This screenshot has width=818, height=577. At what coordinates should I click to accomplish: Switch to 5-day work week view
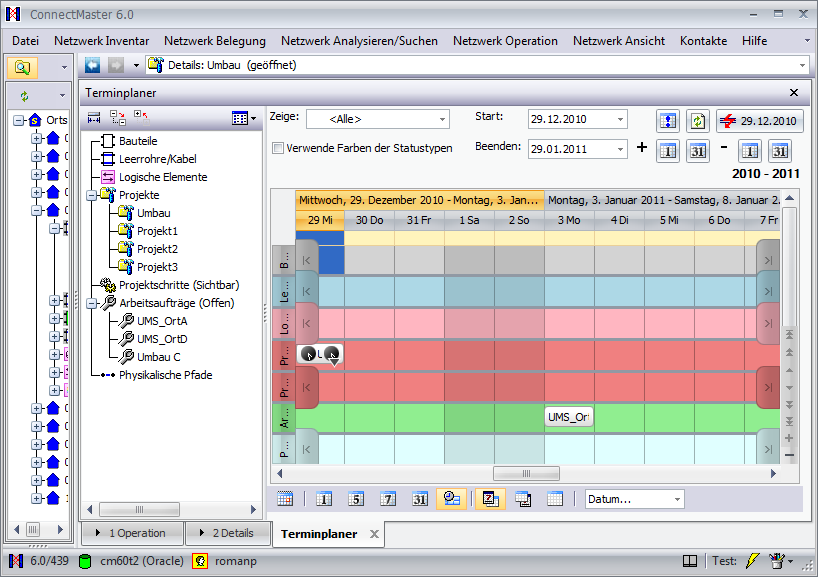click(x=356, y=499)
